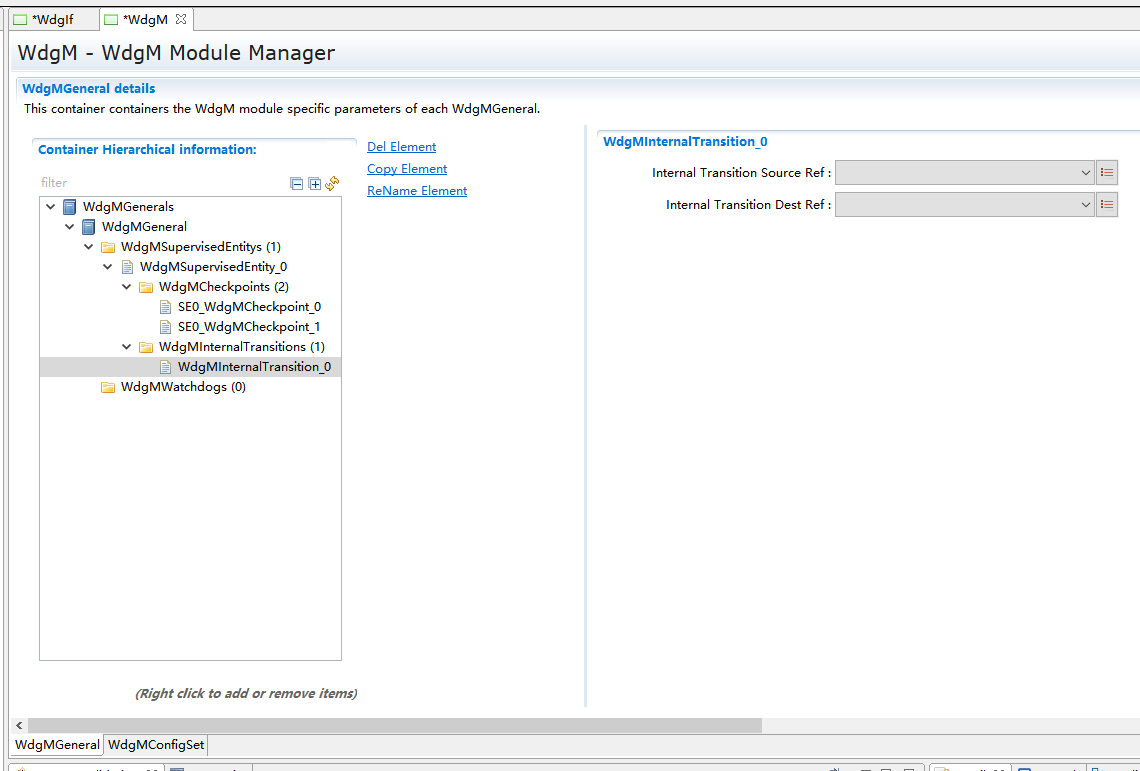Click the WdgMGeneral container icon
The height and width of the screenshot is (771, 1140).
point(89,226)
